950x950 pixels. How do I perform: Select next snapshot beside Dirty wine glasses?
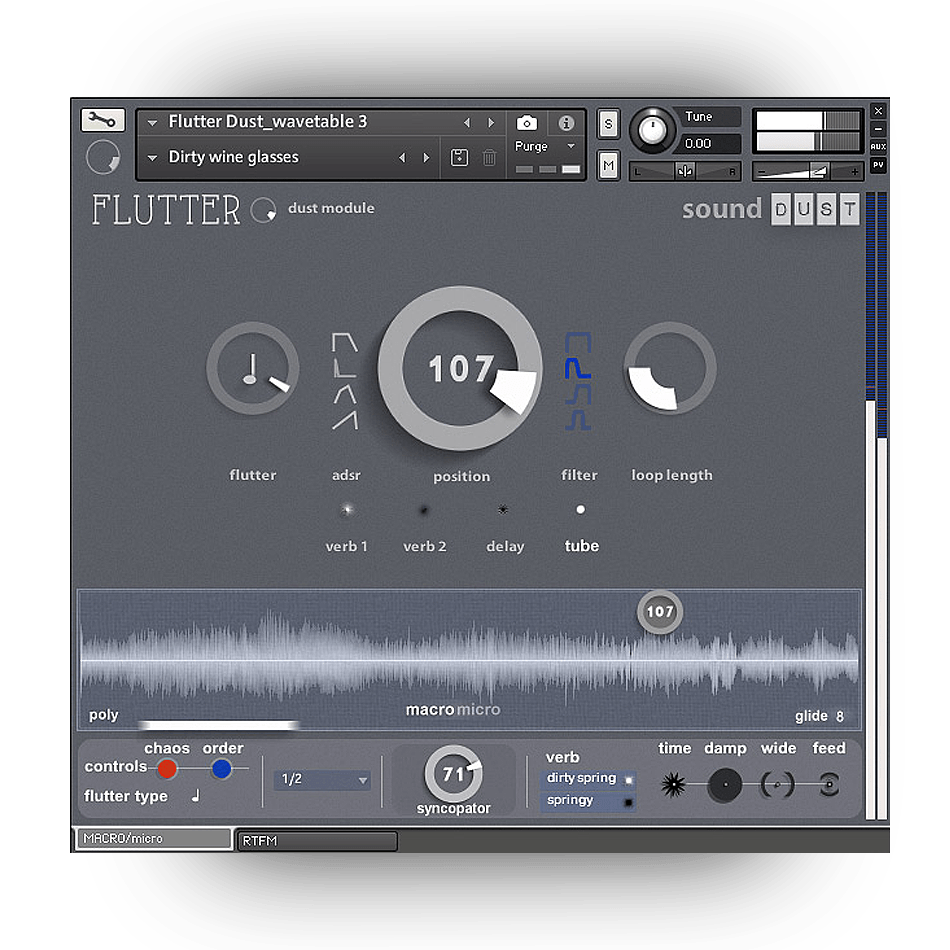coord(427,158)
